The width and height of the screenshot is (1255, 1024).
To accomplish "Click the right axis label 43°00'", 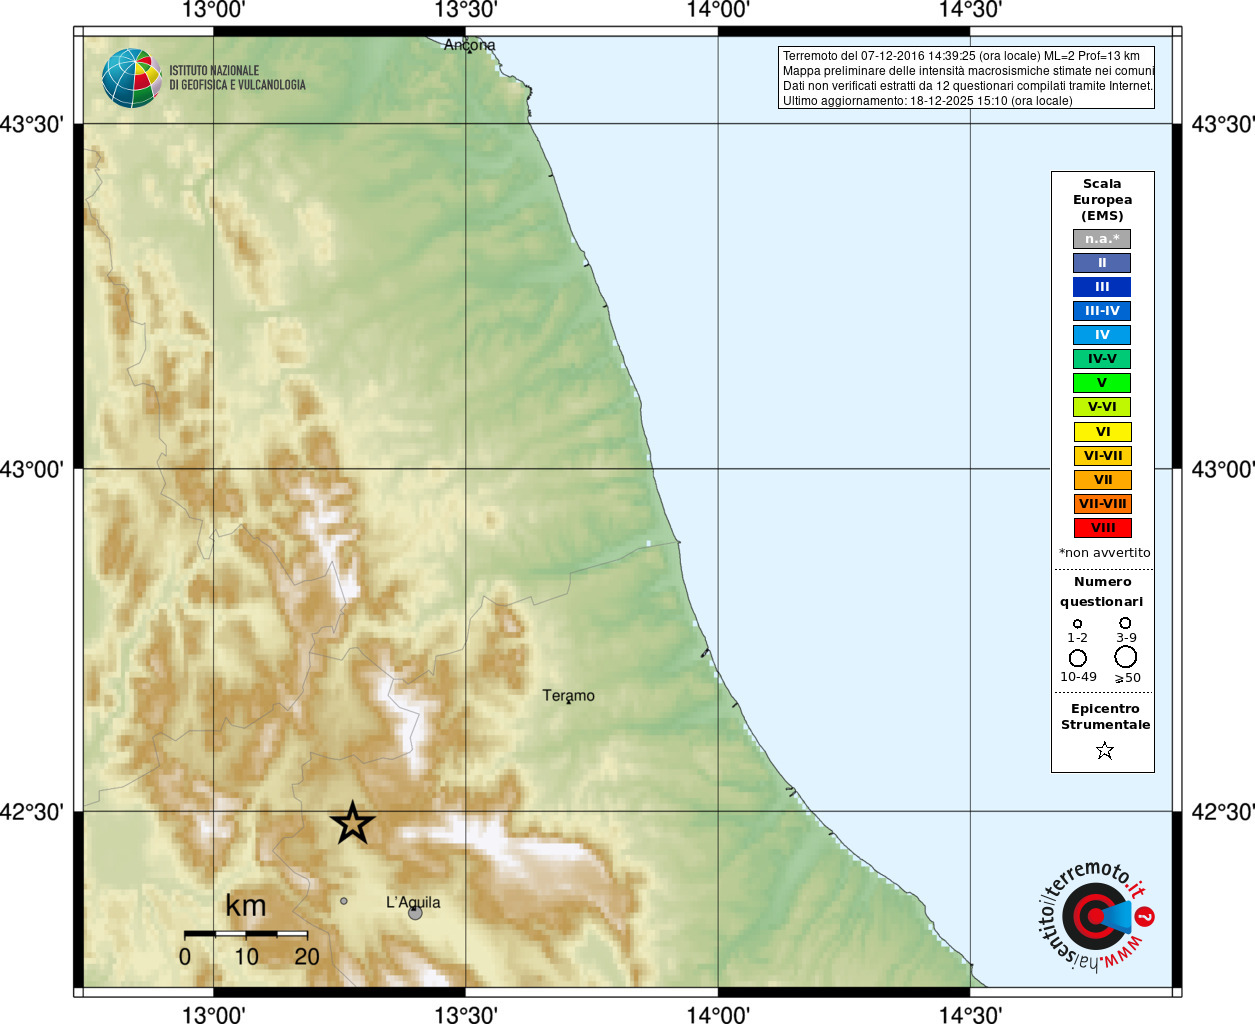I will tap(1223, 469).
